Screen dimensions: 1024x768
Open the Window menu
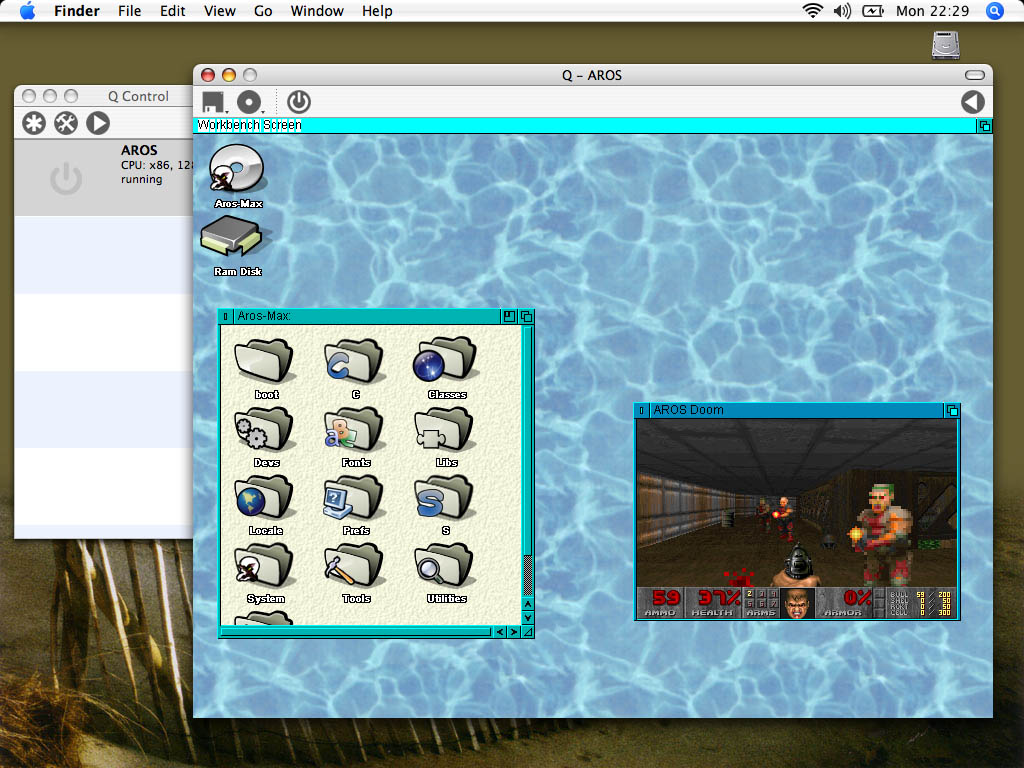[317, 11]
